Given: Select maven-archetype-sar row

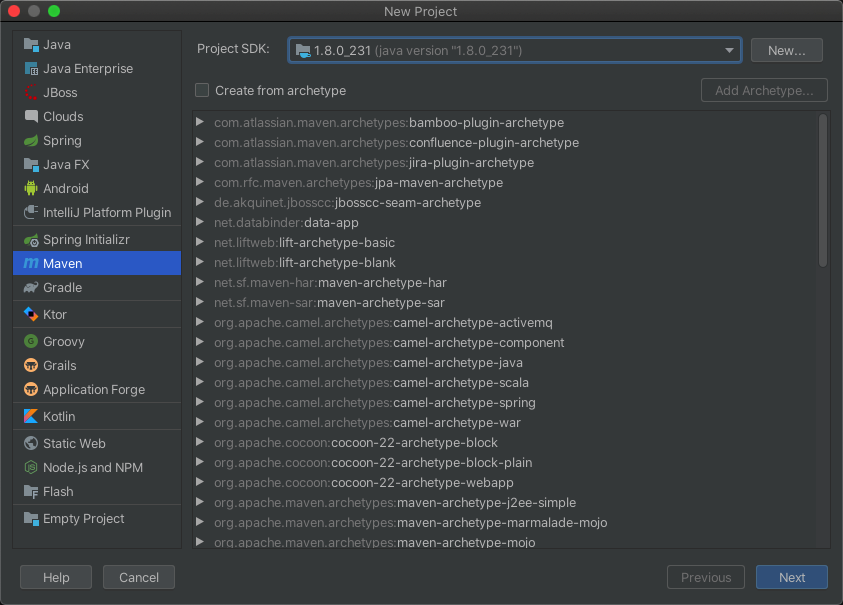Looking at the screenshot, I should pos(505,302).
